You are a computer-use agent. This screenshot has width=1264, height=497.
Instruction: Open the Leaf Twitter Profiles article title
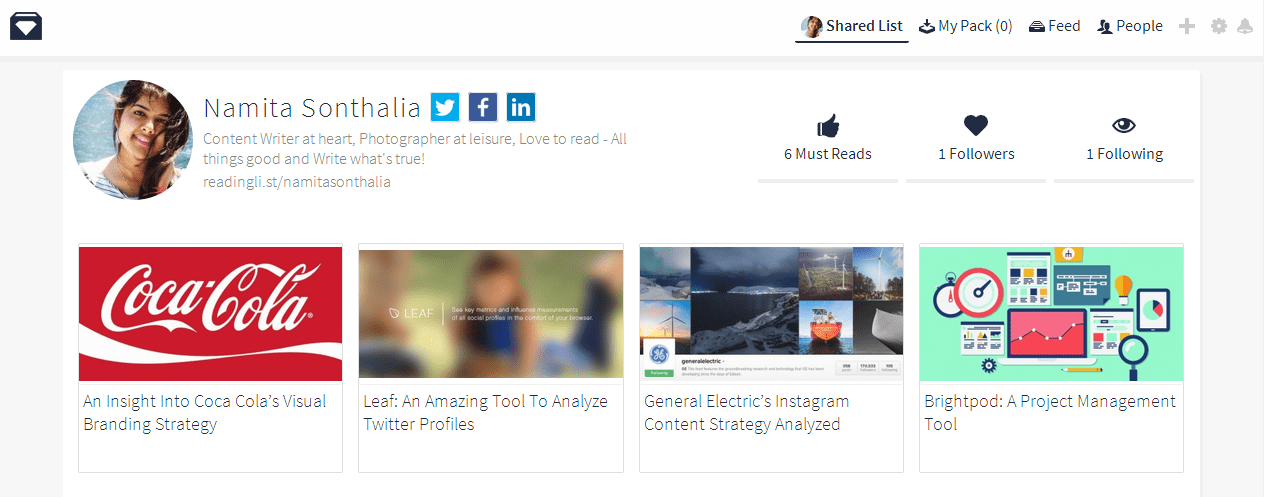point(486,412)
